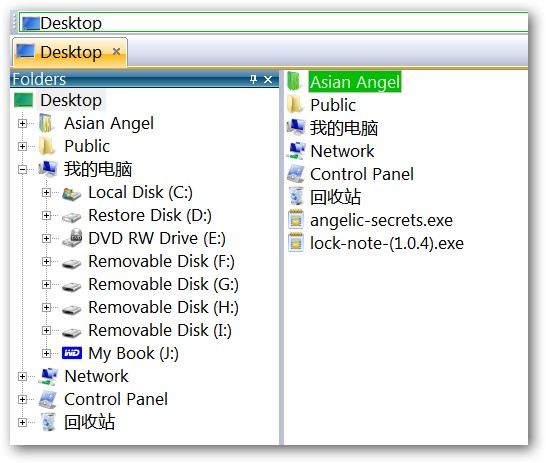The width and height of the screenshot is (546, 463).
Task: Close the Desktop tab
Action: (x=117, y=52)
